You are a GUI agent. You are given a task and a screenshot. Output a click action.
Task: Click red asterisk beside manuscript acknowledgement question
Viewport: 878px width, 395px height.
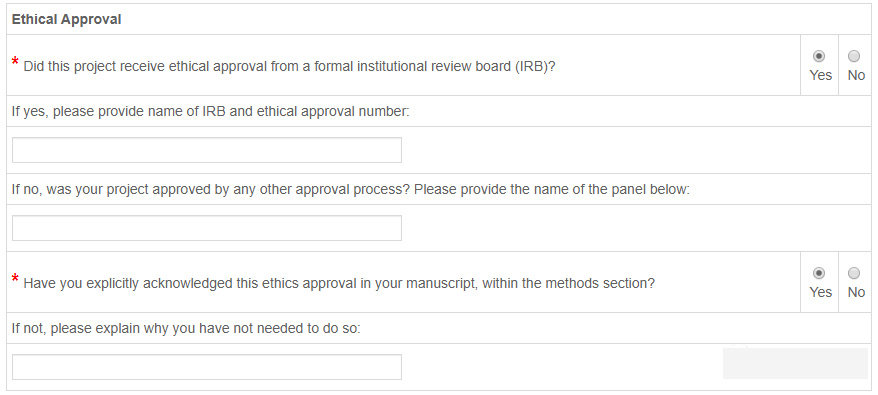16,278
